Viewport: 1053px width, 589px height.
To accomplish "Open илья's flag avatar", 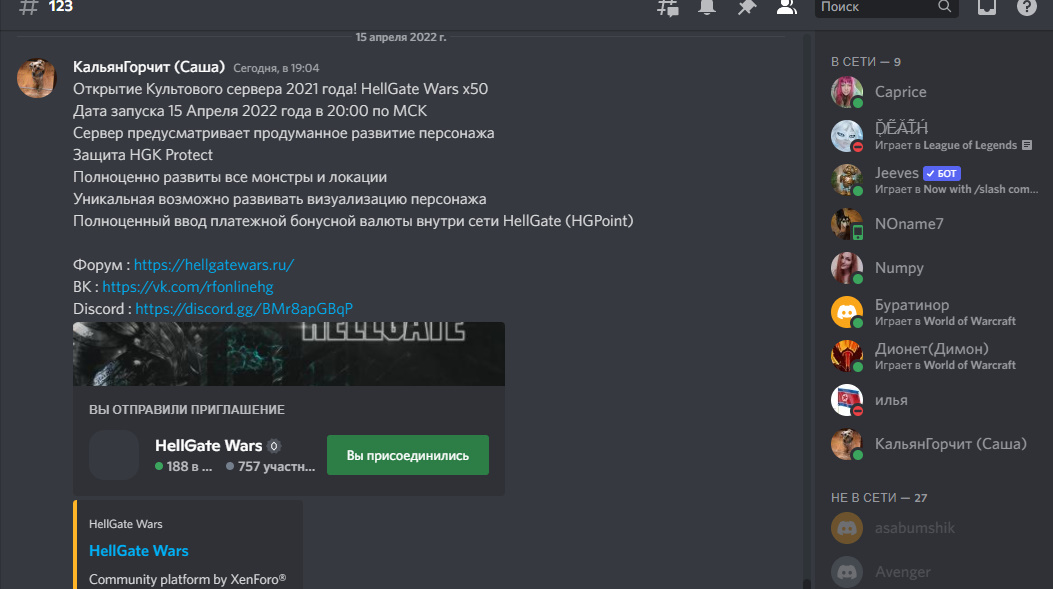I will pos(847,400).
